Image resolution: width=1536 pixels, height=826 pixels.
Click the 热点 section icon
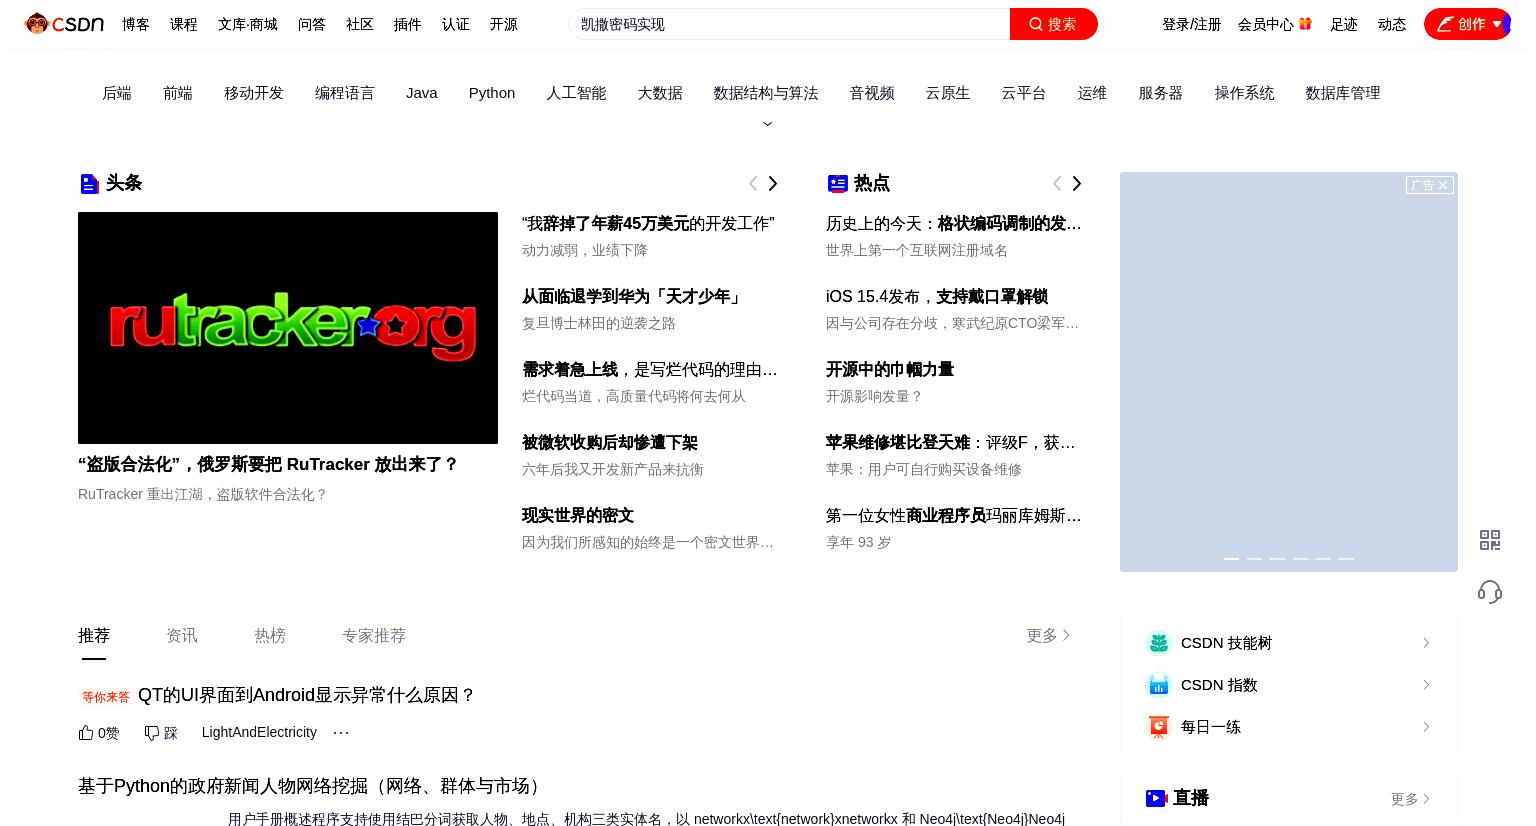(x=838, y=184)
